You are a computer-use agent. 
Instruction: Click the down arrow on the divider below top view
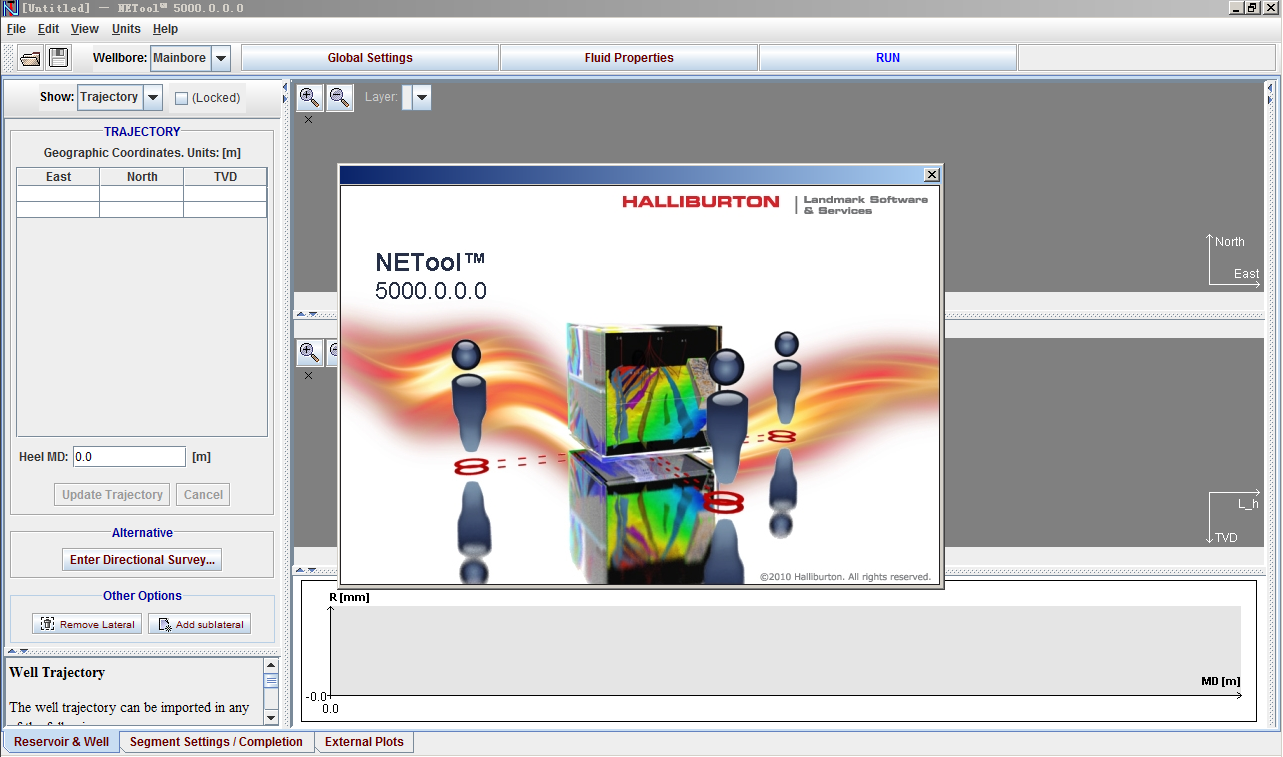tap(312, 314)
